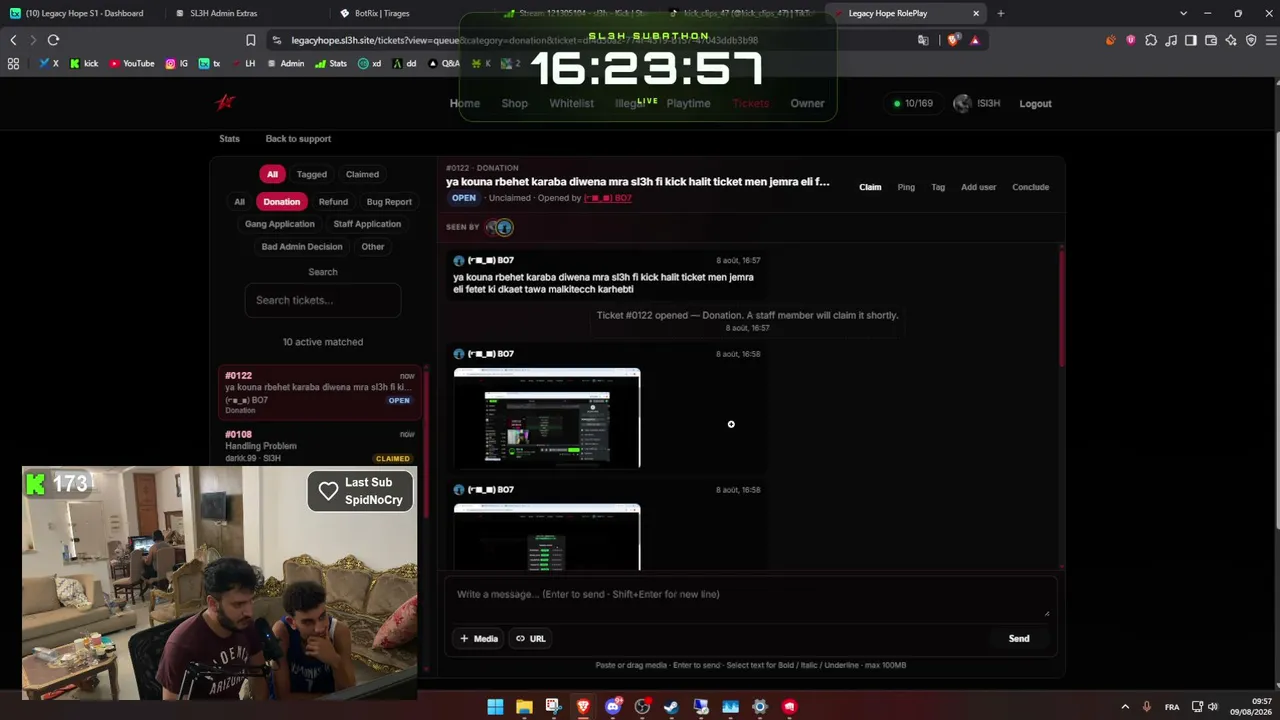
Task: Open the X bookmark
Action: coord(49,63)
